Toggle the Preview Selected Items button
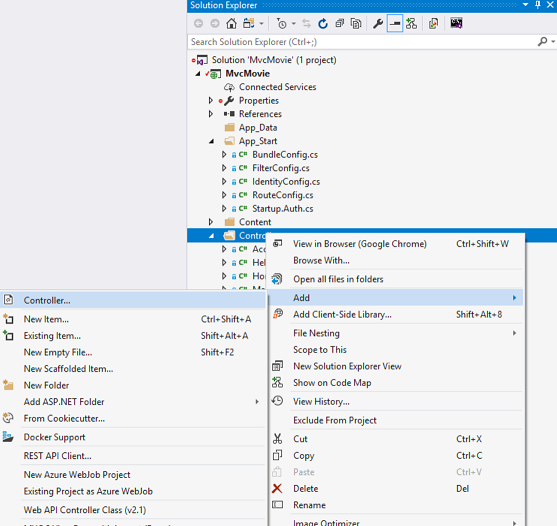 [395, 24]
